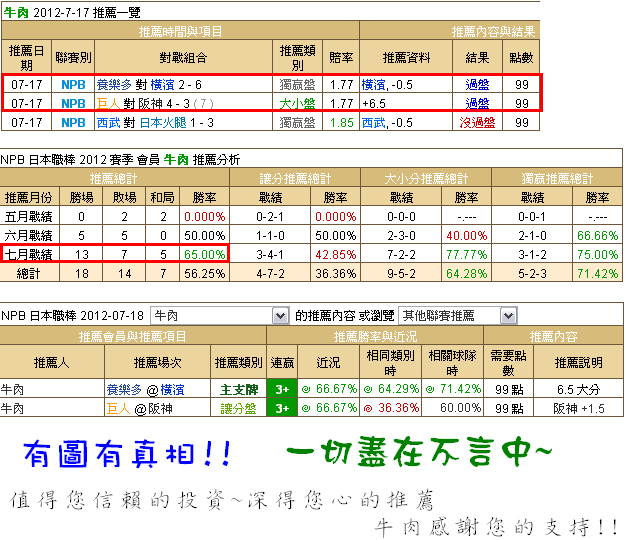Image resolution: width=626 pixels, height=540 pixels.
Task: Click the 西武 link in 推薦資料 column
Action: [373, 123]
